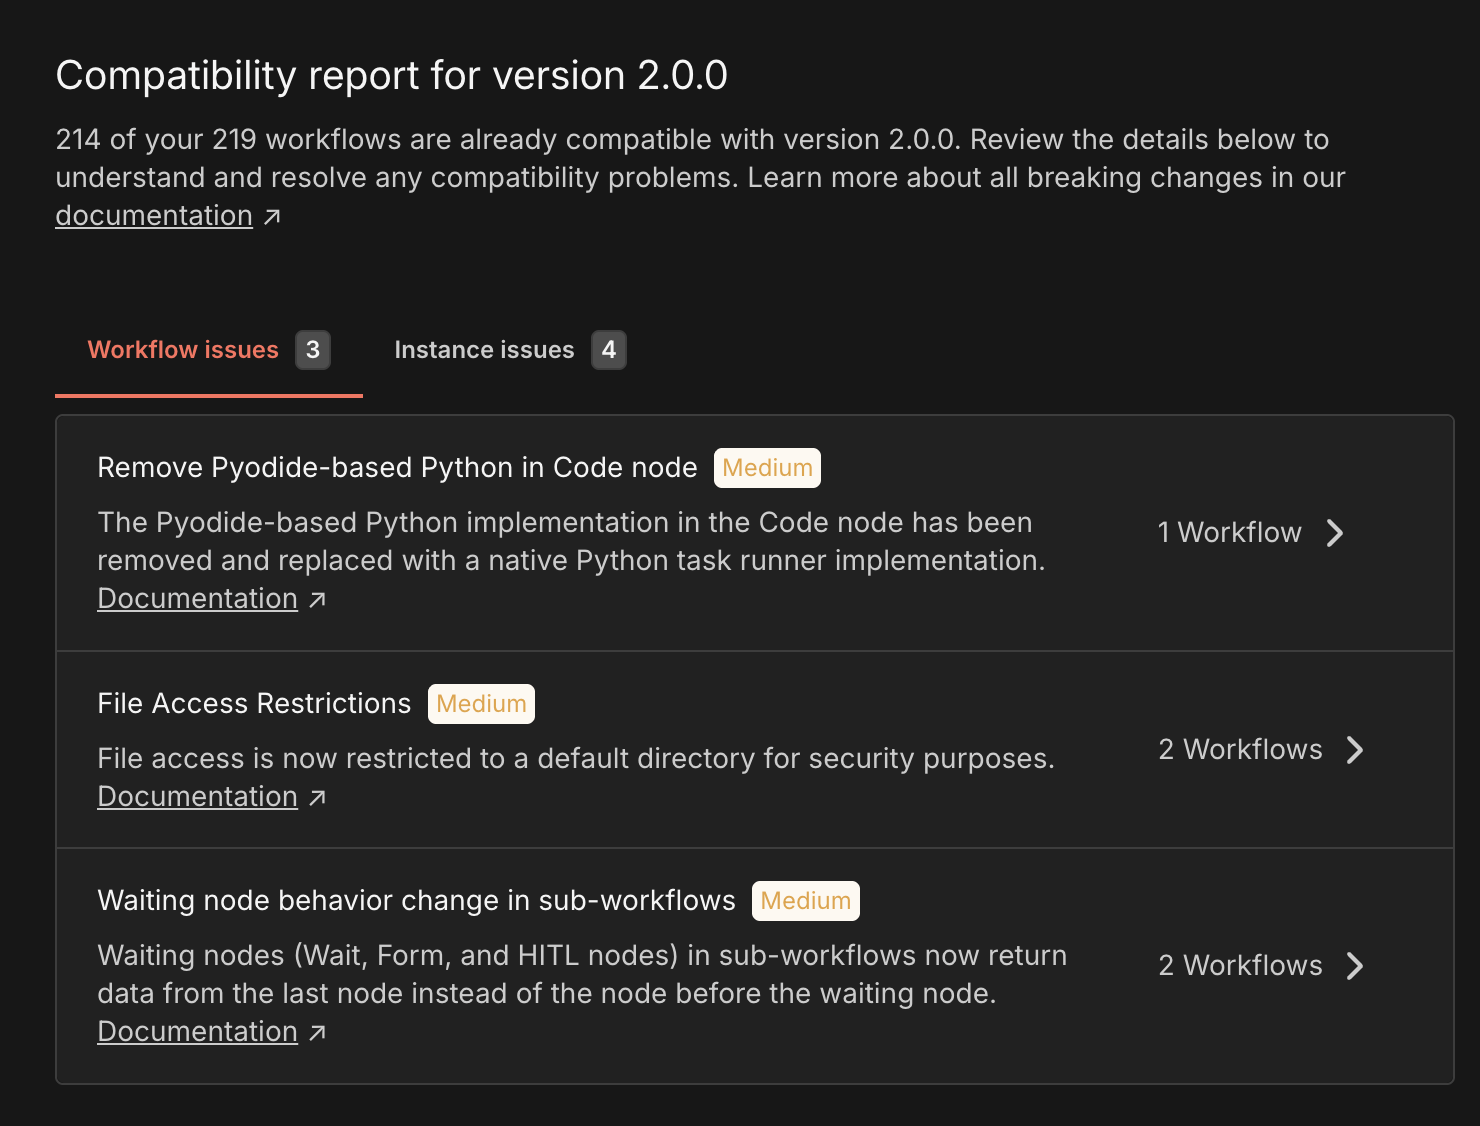
Task: Click the "3" count badge on Workflow issues
Action: (313, 350)
